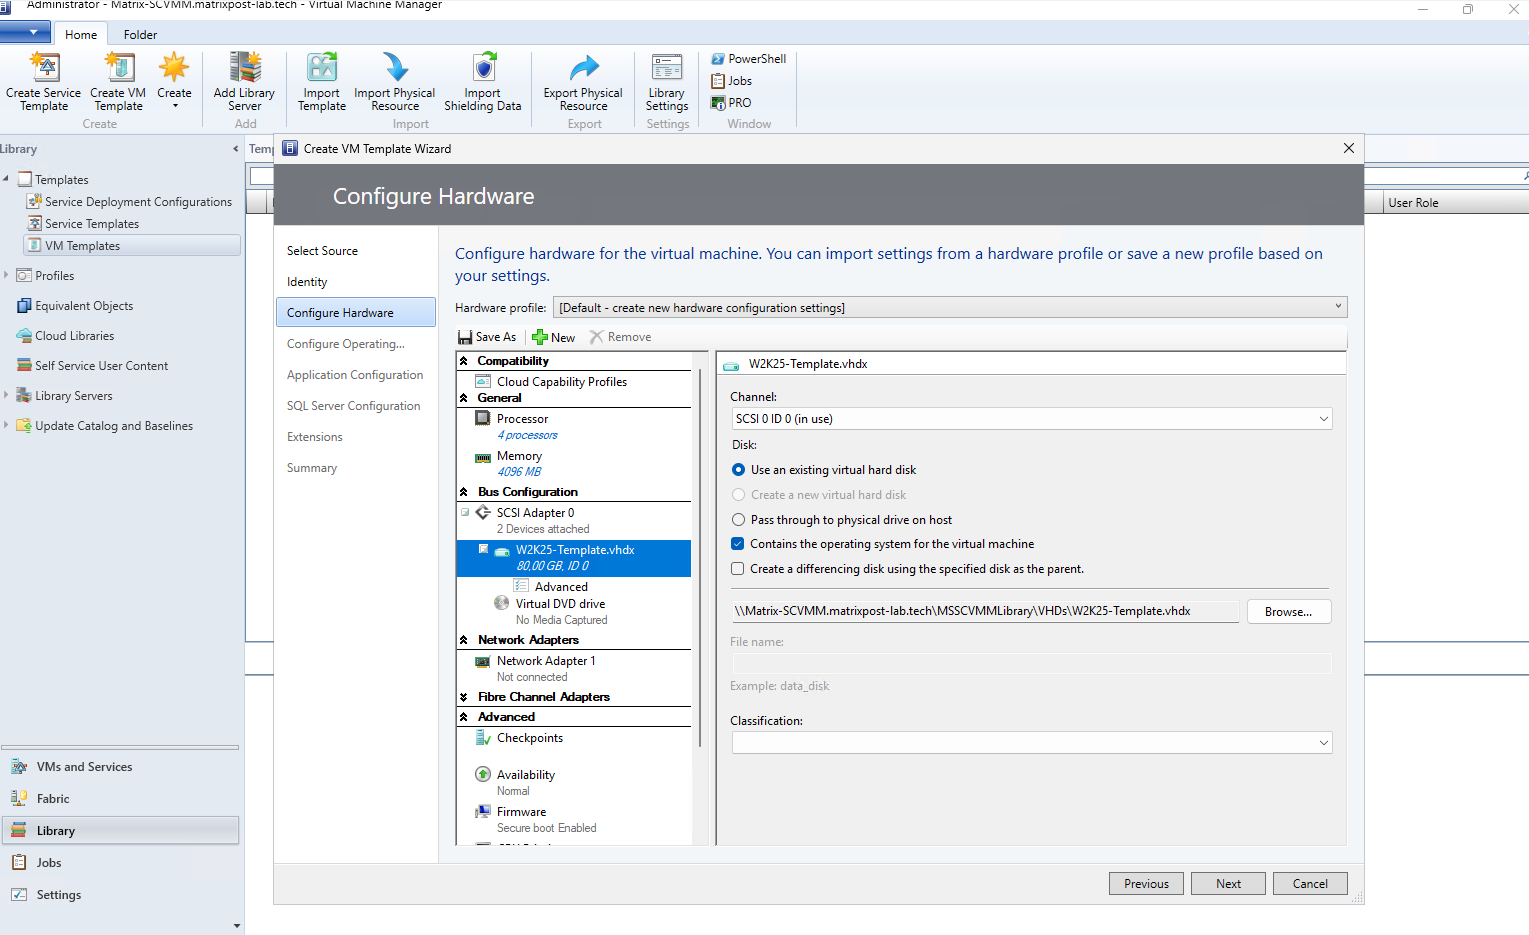Collapse the General hardware section
Viewport: 1529px width, 935px height.
point(464,398)
